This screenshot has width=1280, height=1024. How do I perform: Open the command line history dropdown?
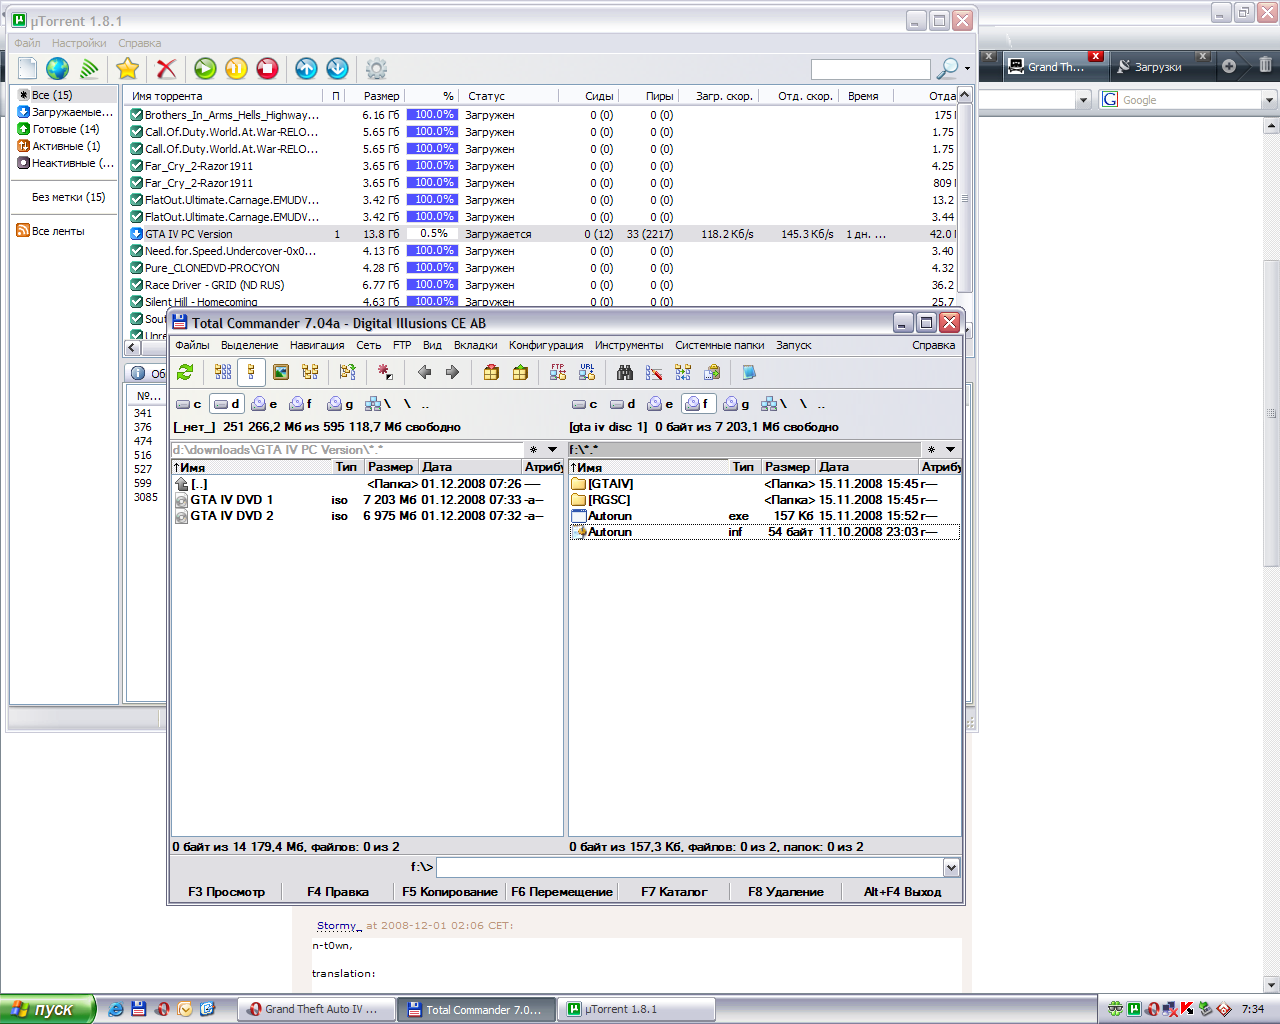point(951,868)
